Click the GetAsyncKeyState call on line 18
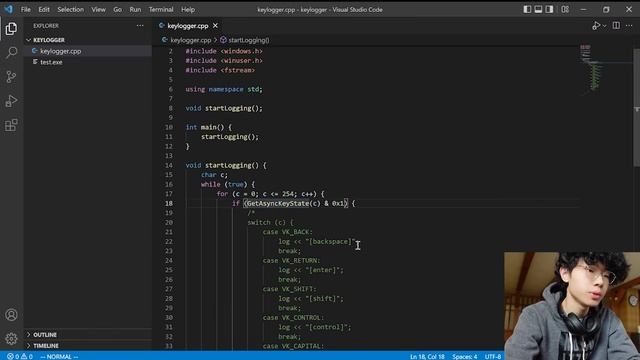This screenshot has width=640, height=360. 278,203
